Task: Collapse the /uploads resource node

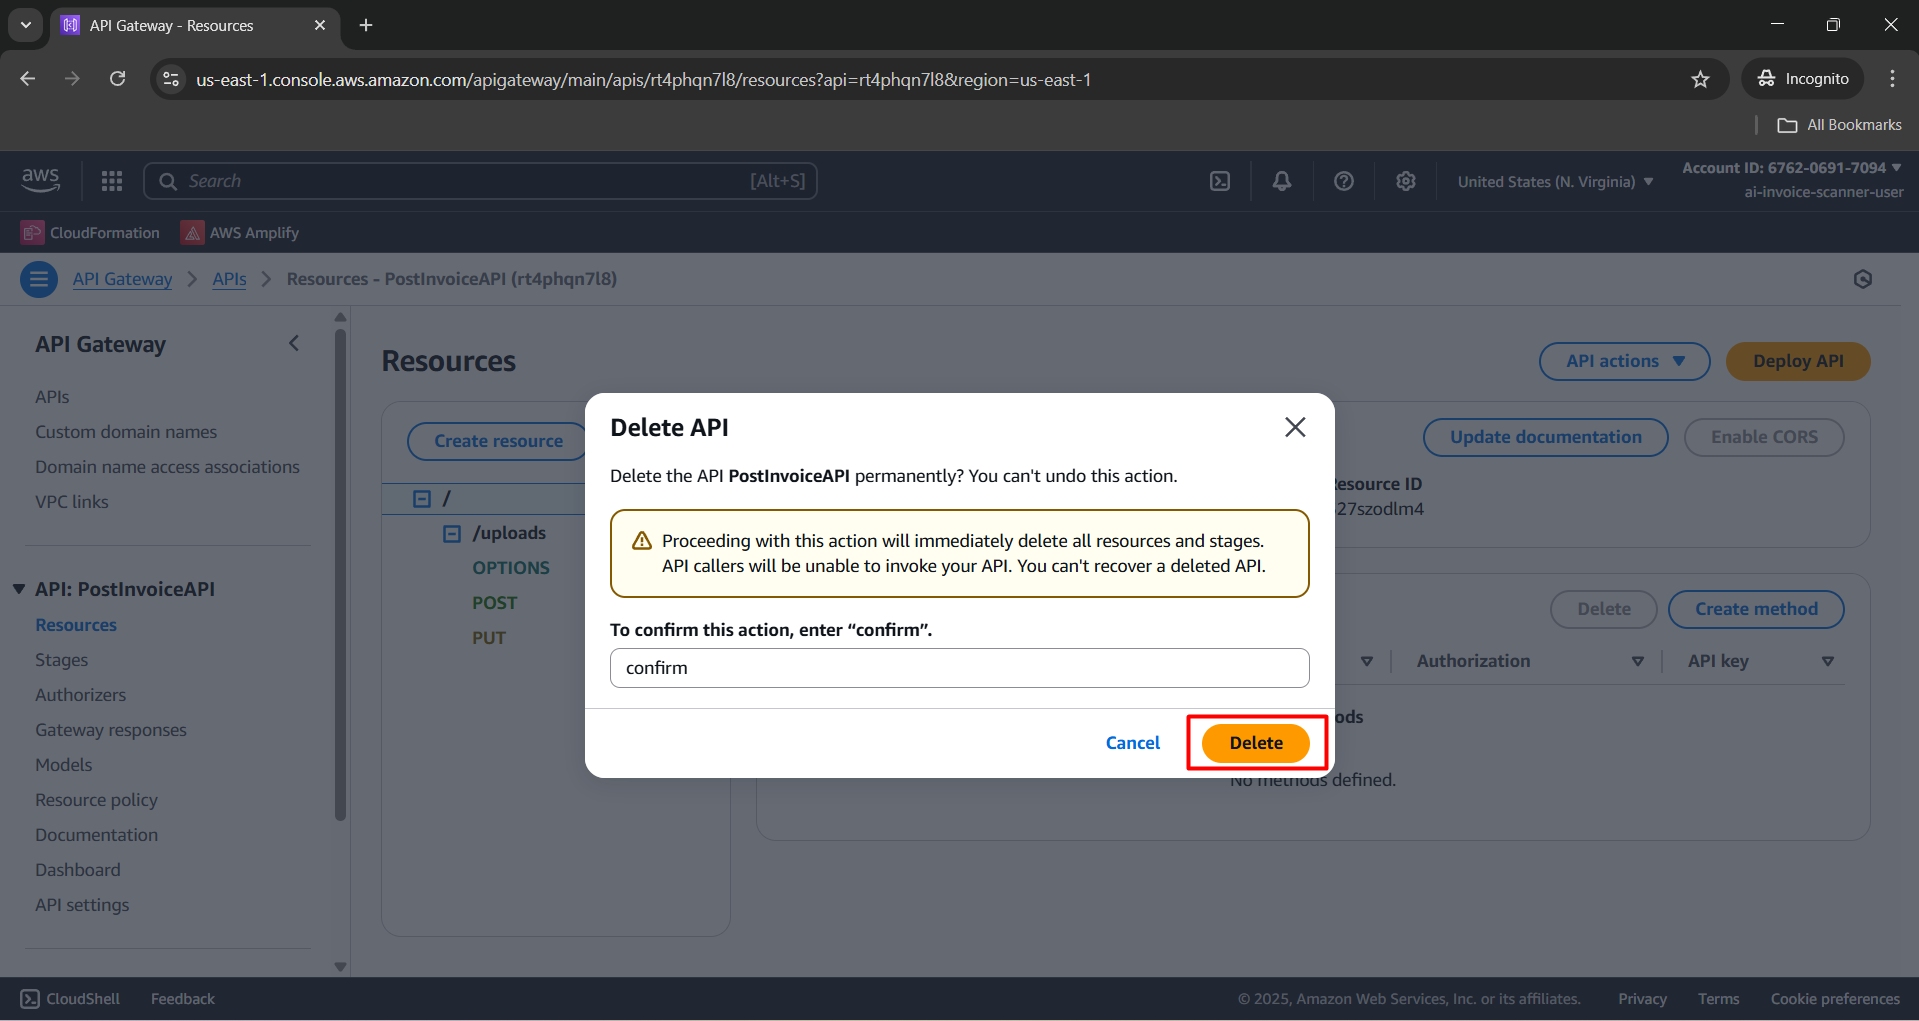Action: (x=450, y=533)
